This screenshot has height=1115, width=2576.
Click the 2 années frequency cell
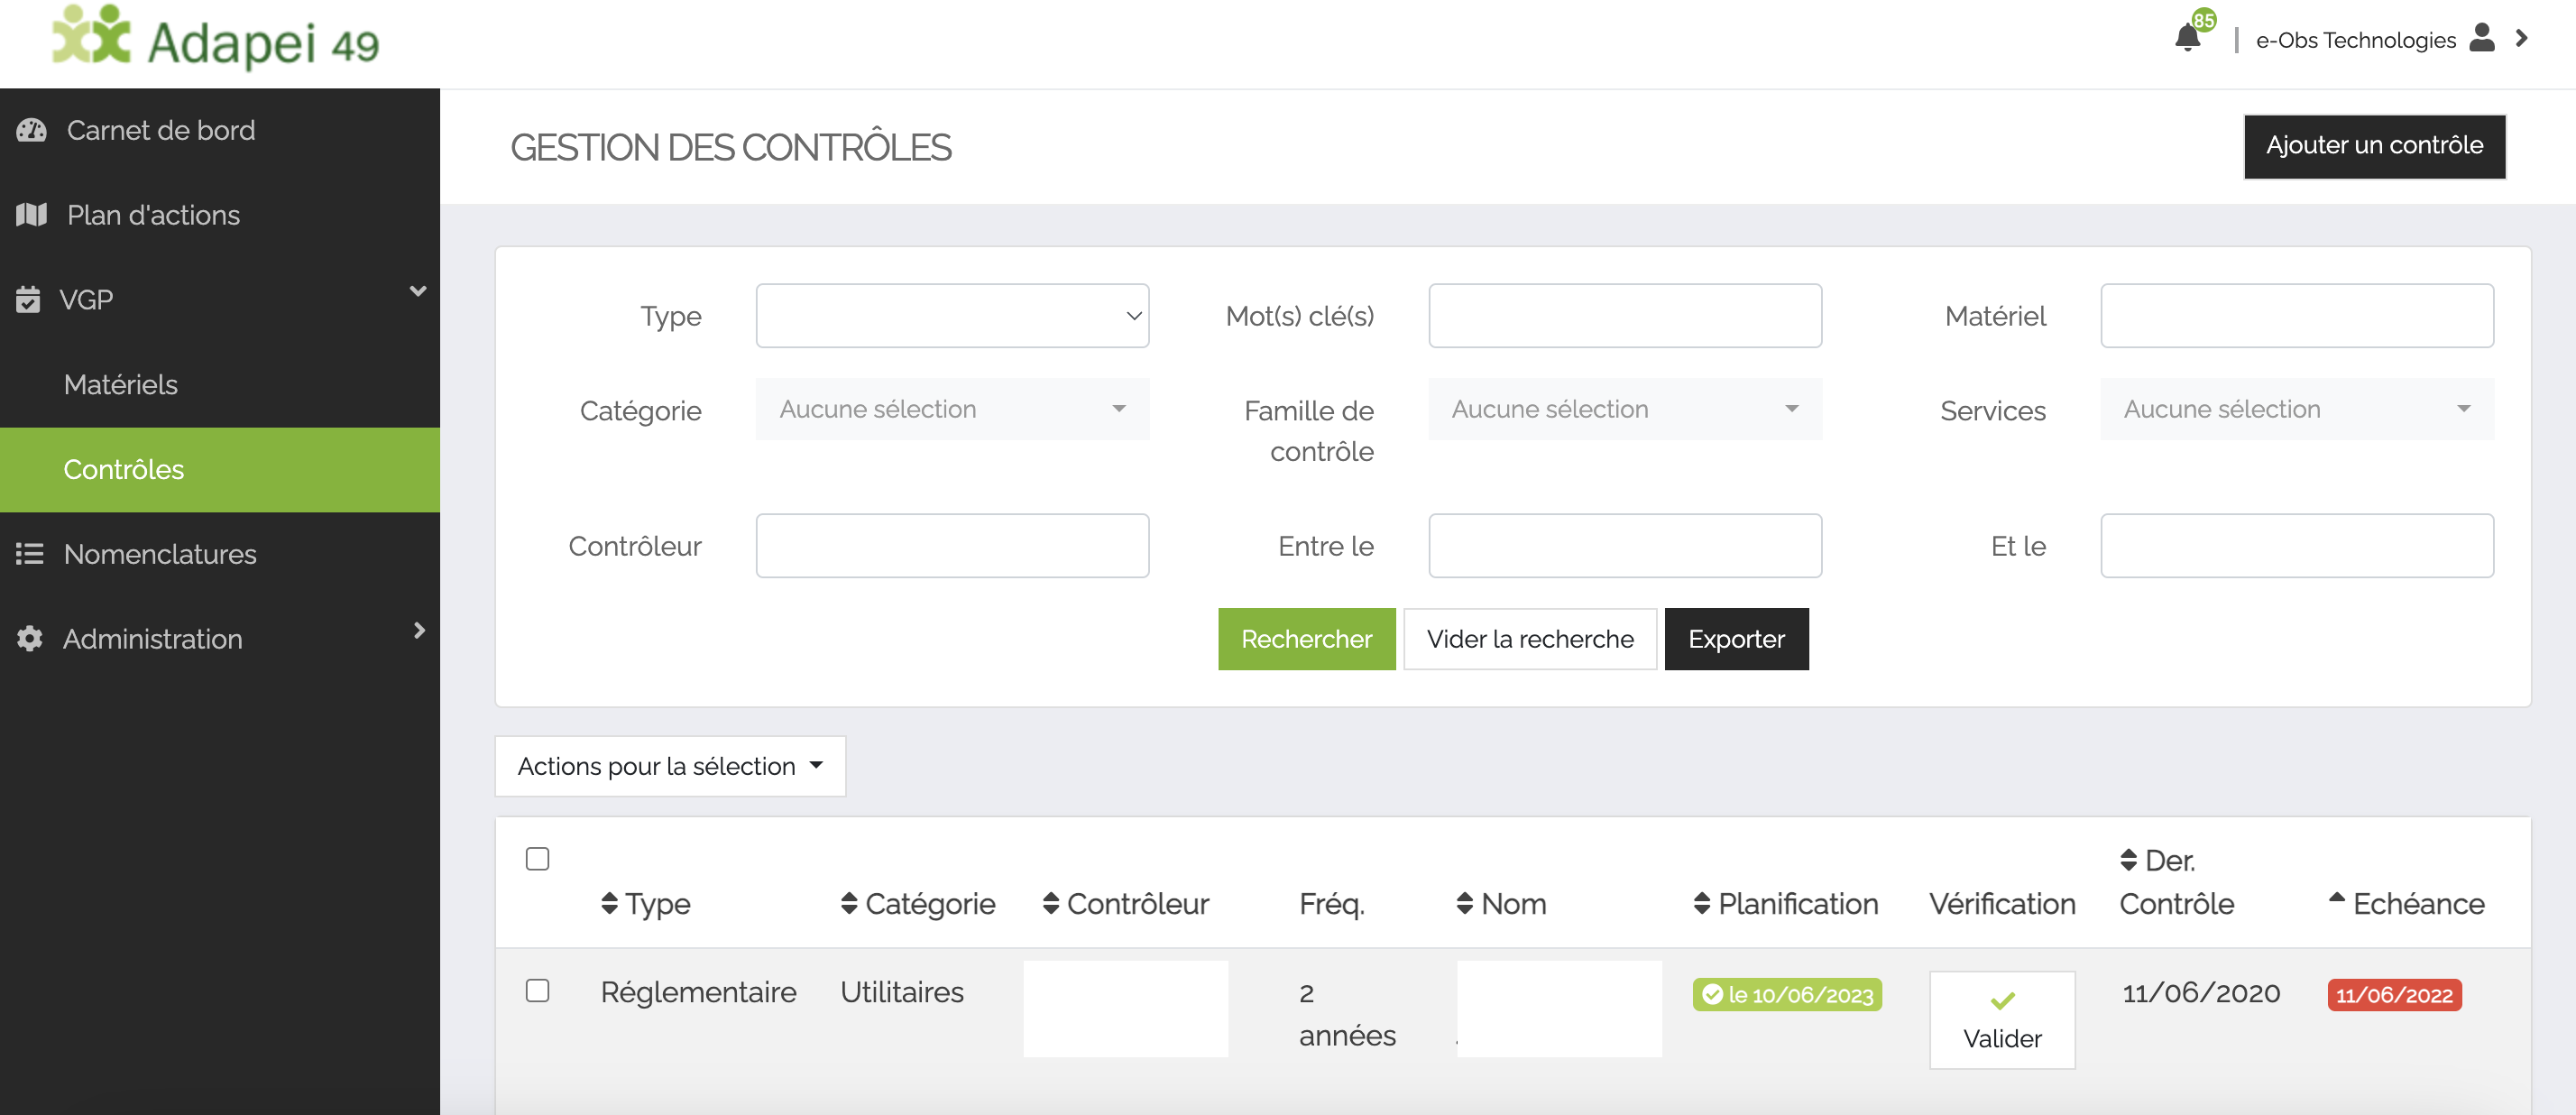pyautogui.click(x=1347, y=1014)
